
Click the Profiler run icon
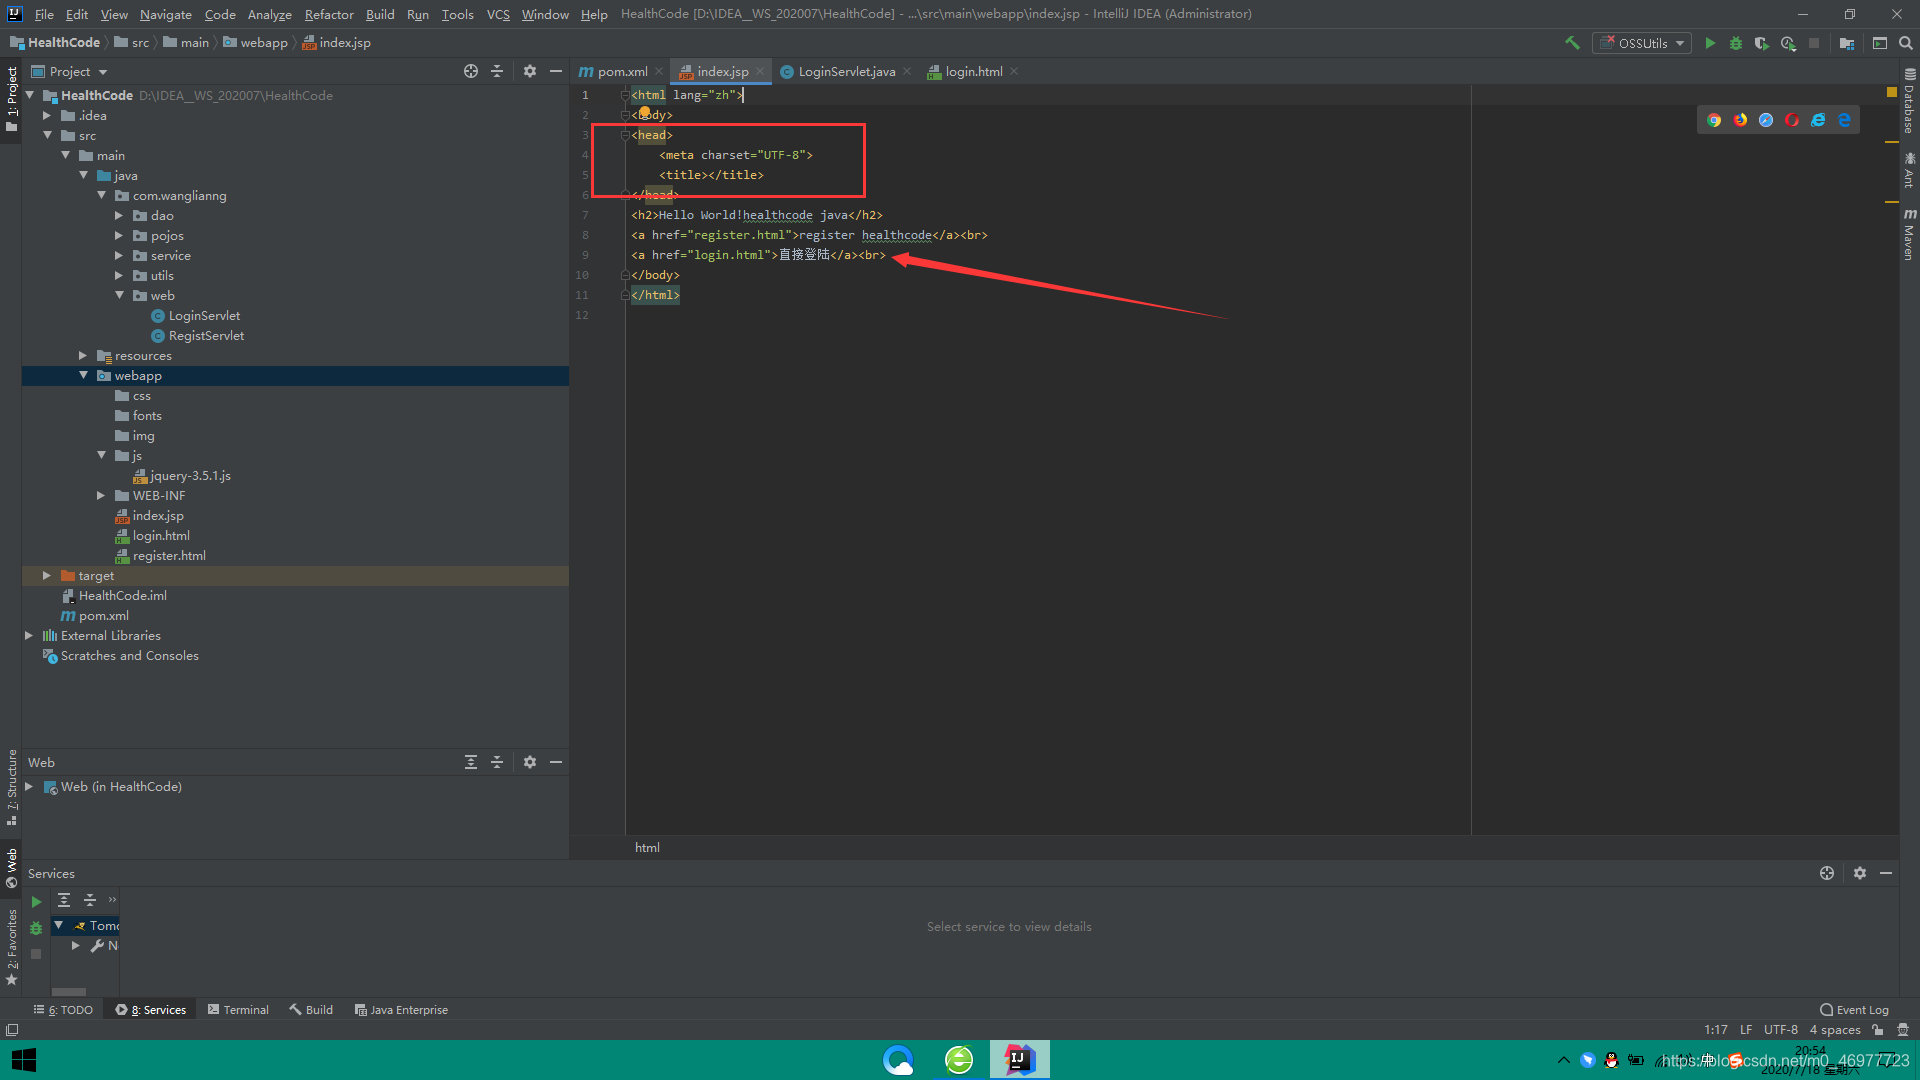[x=1788, y=43]
